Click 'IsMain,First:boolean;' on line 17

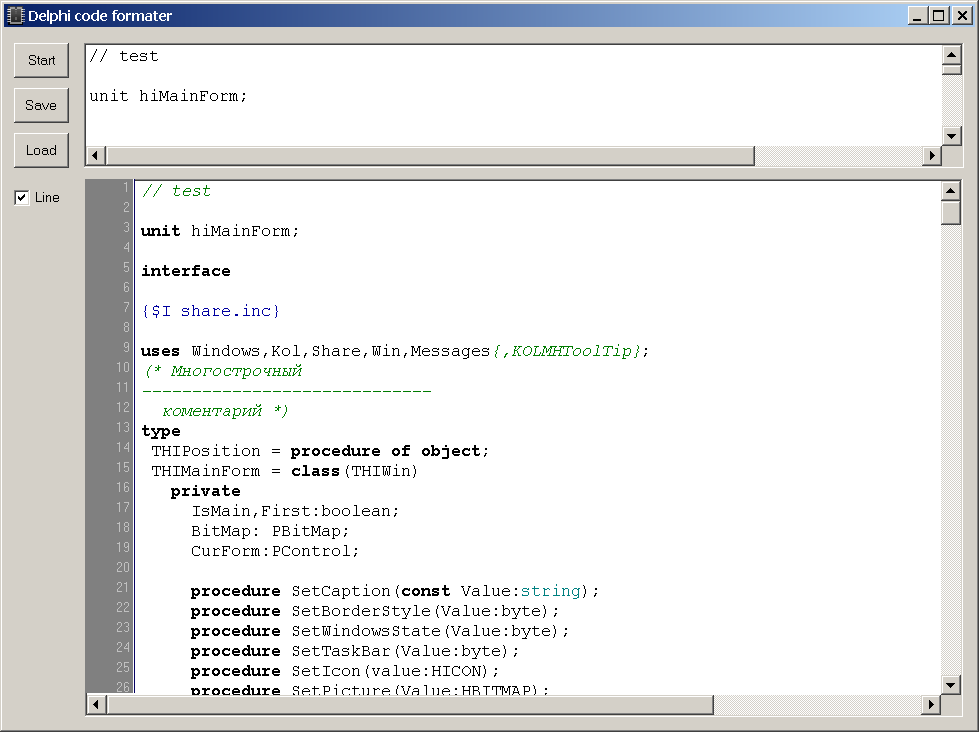tap(295, 511)
